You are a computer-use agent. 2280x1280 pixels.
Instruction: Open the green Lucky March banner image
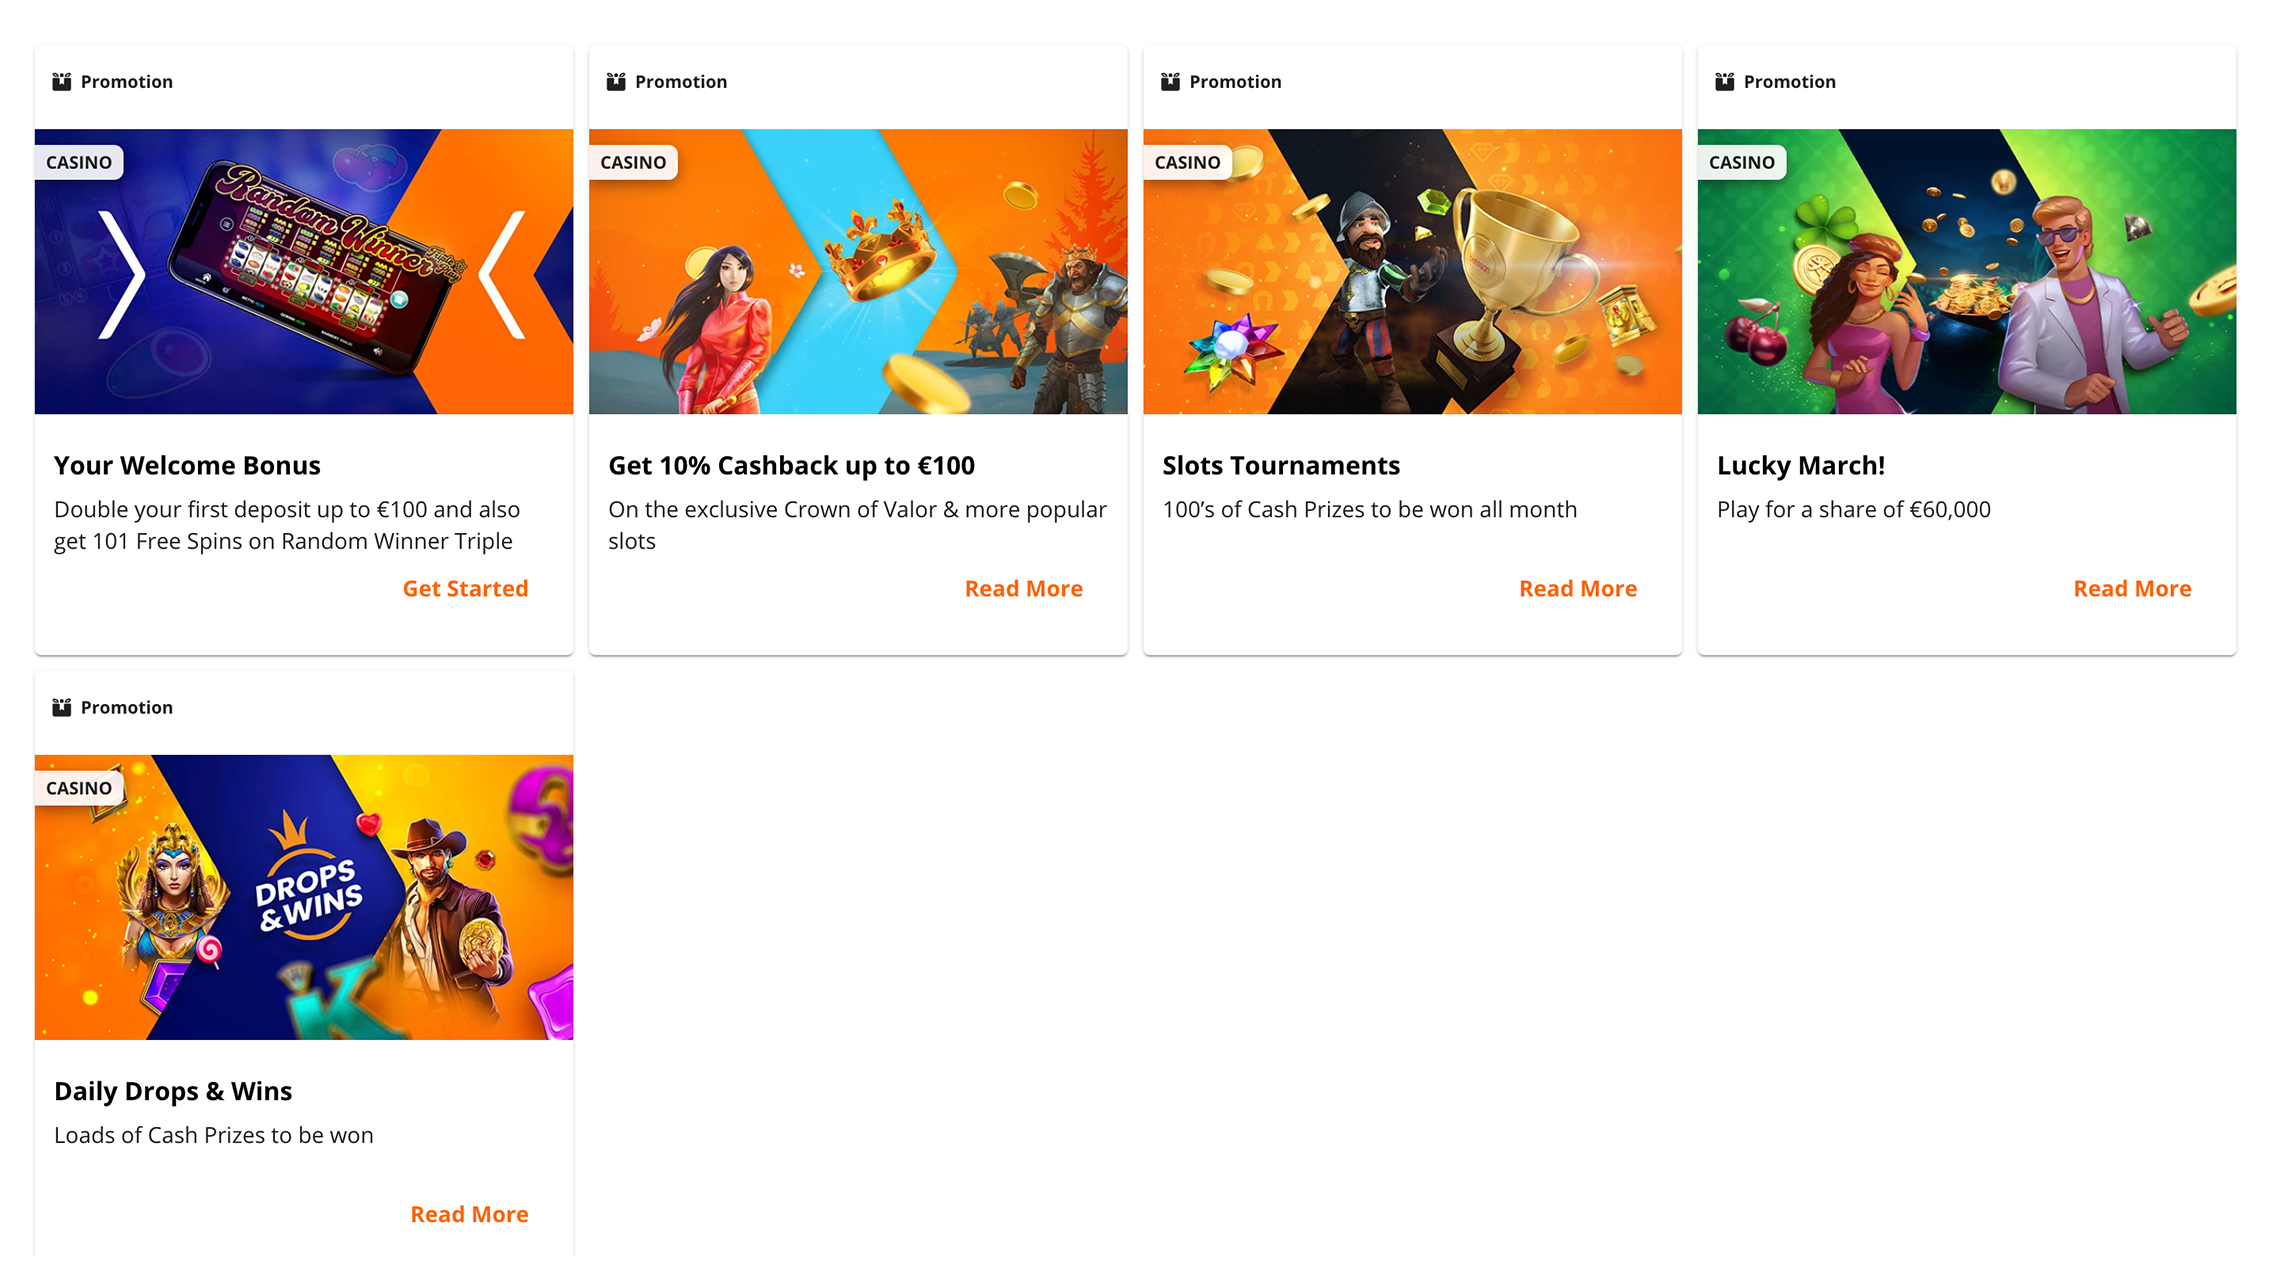[x=1967, y=271]
